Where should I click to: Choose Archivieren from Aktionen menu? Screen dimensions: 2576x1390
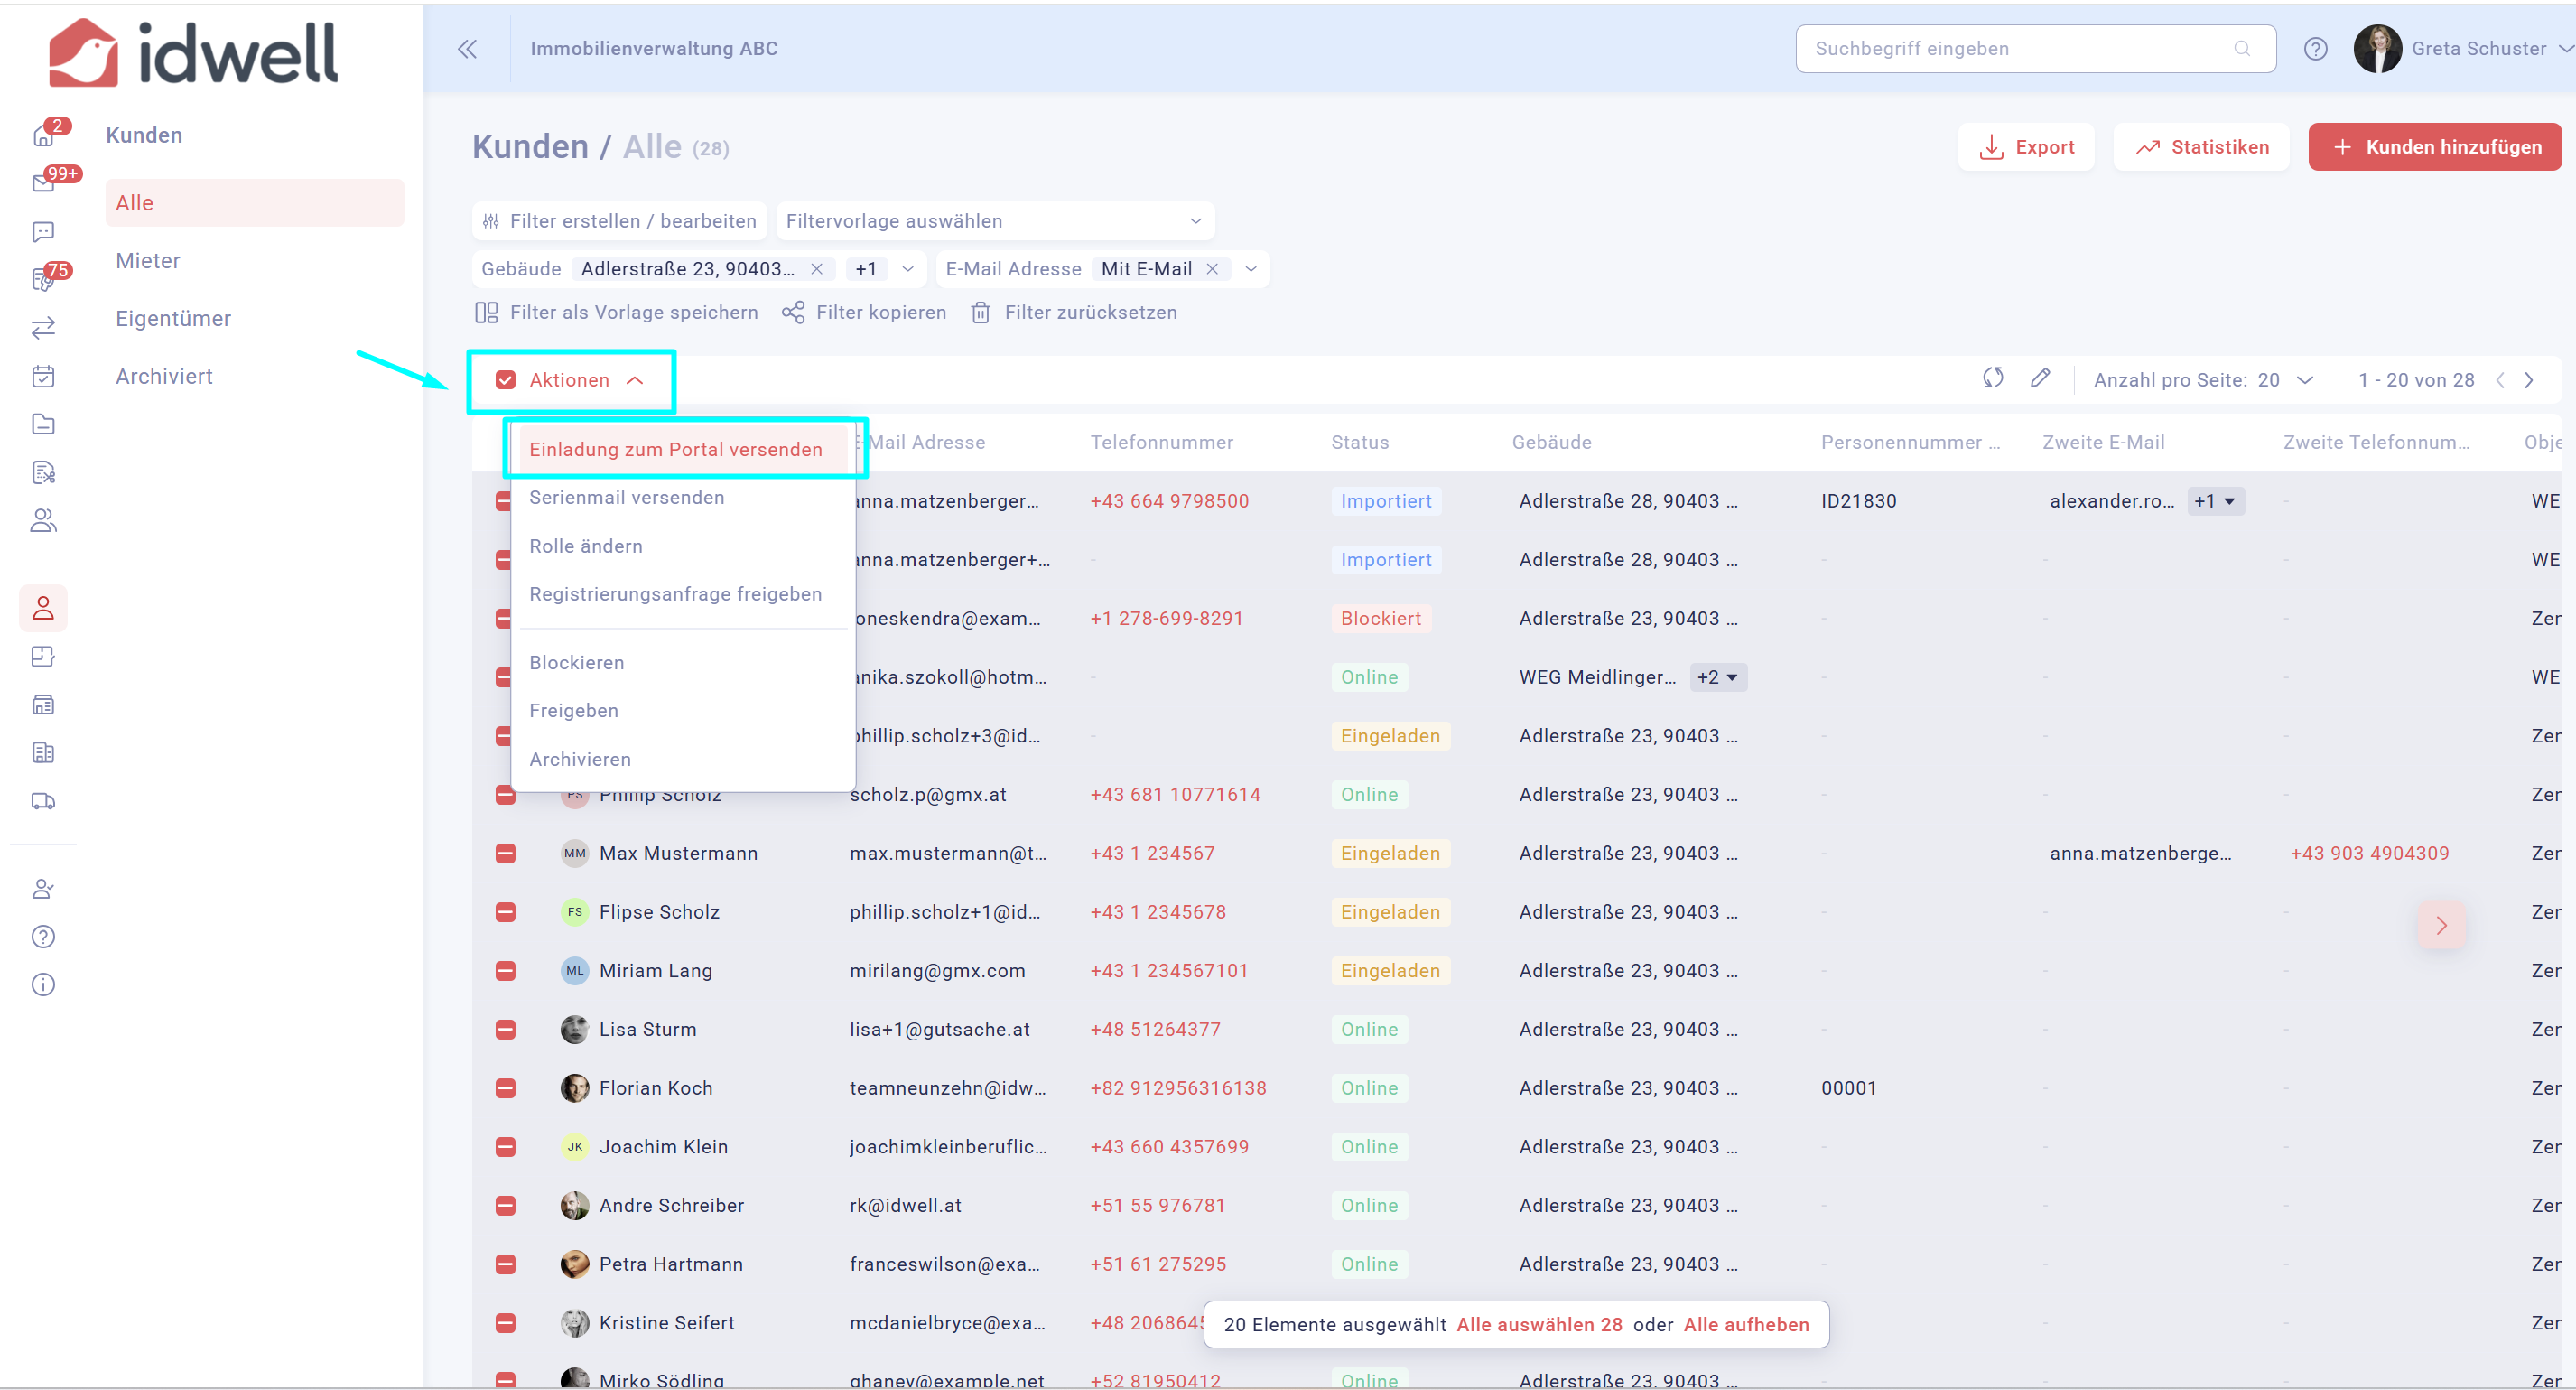click(x=580, y=759)
